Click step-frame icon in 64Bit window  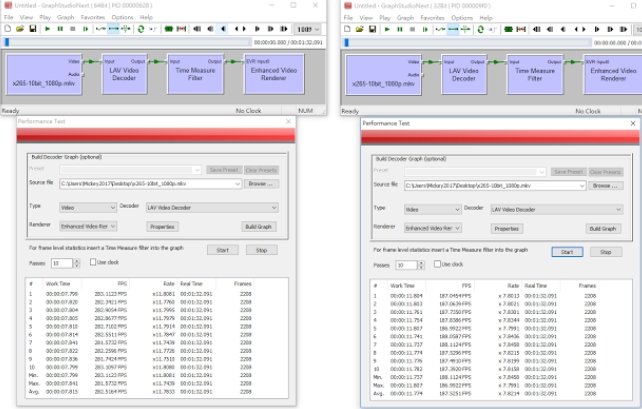pyautogui.click(x=85, y=29)
